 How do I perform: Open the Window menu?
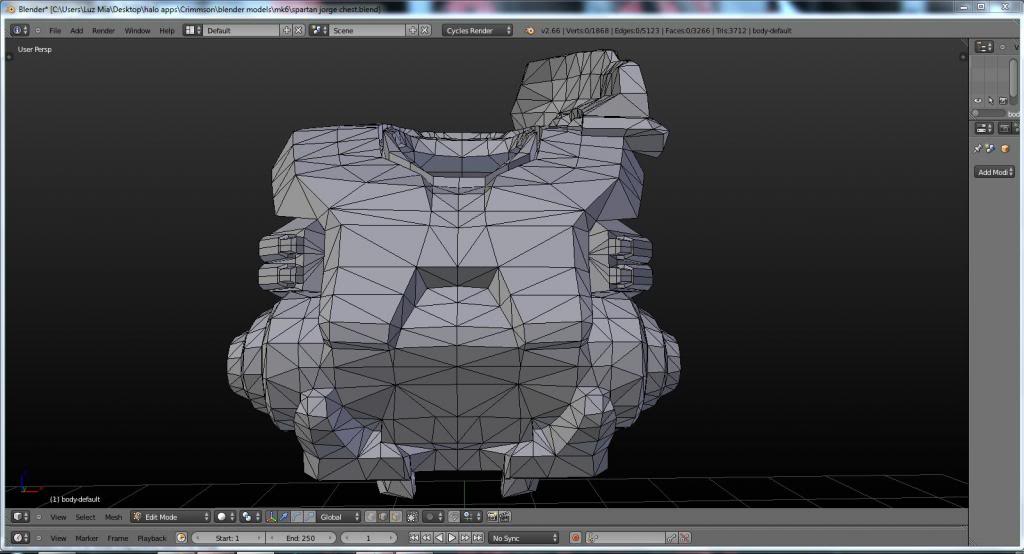point(137,31)
